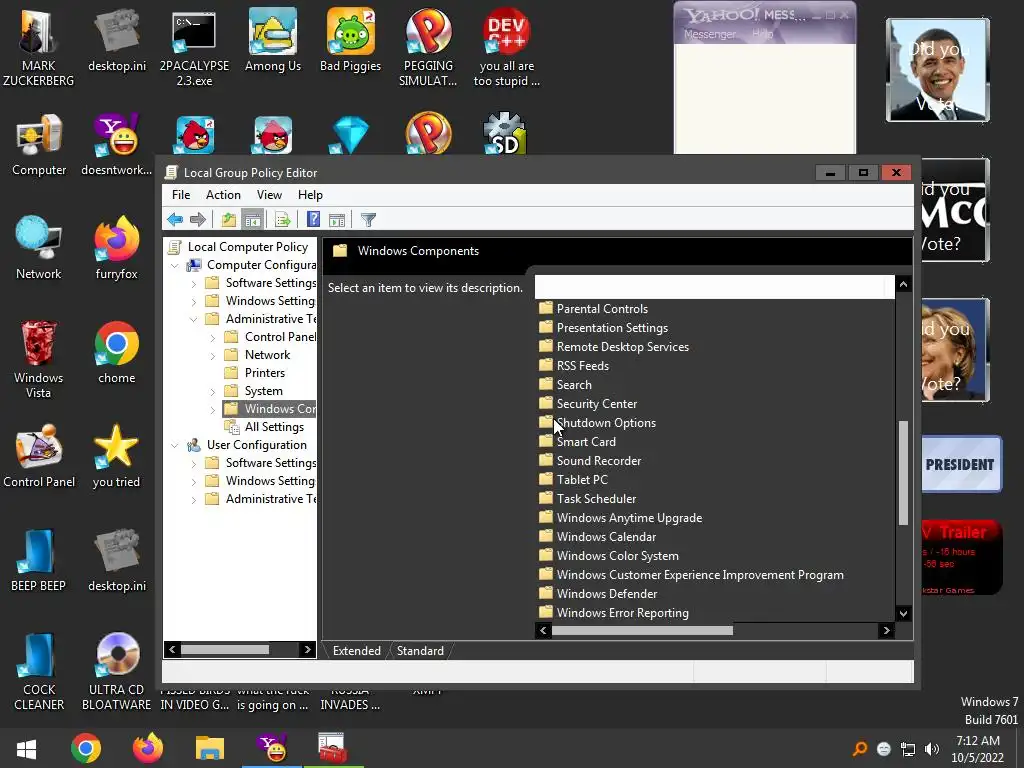
Task: Expand Windows Settings under Computer Configuration
Action: point(194,301)
